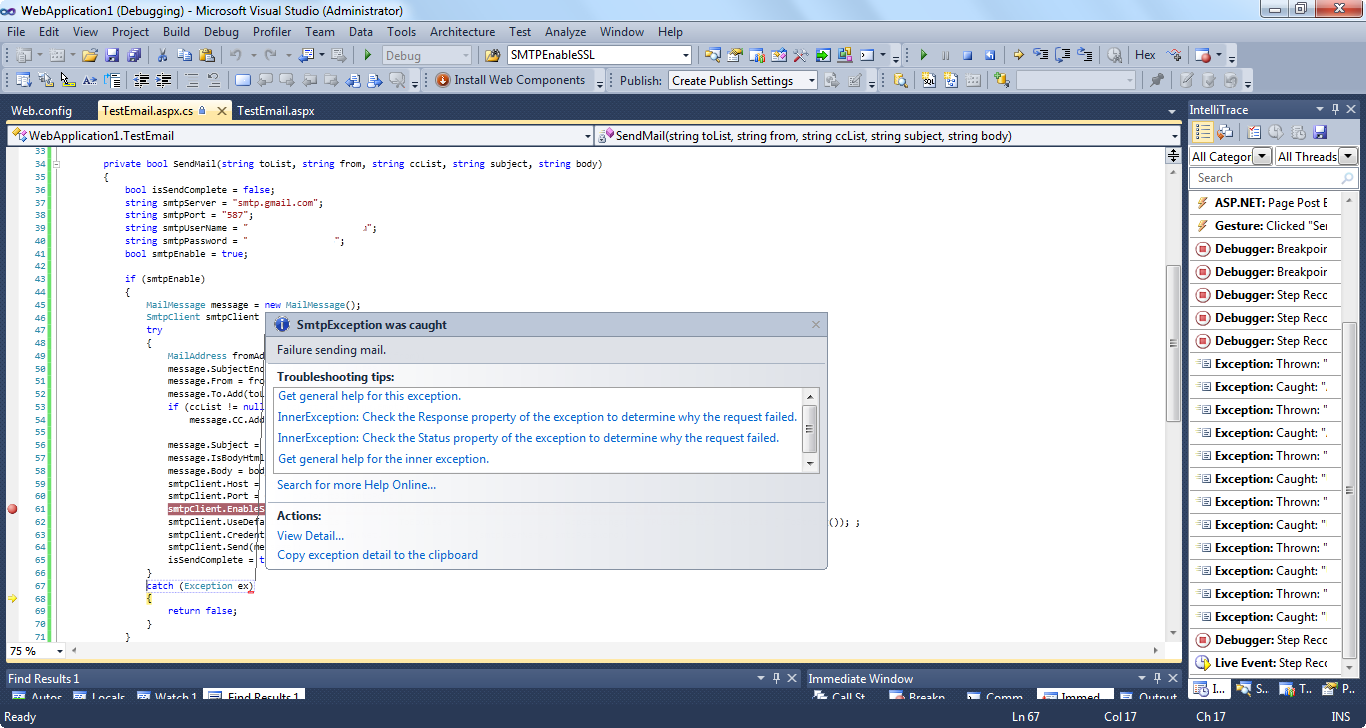The height and width of the screenshot is (728, 1366).
Task: Save the IntelliTrace recording with the disk icon
Action: coord(1320,131)
